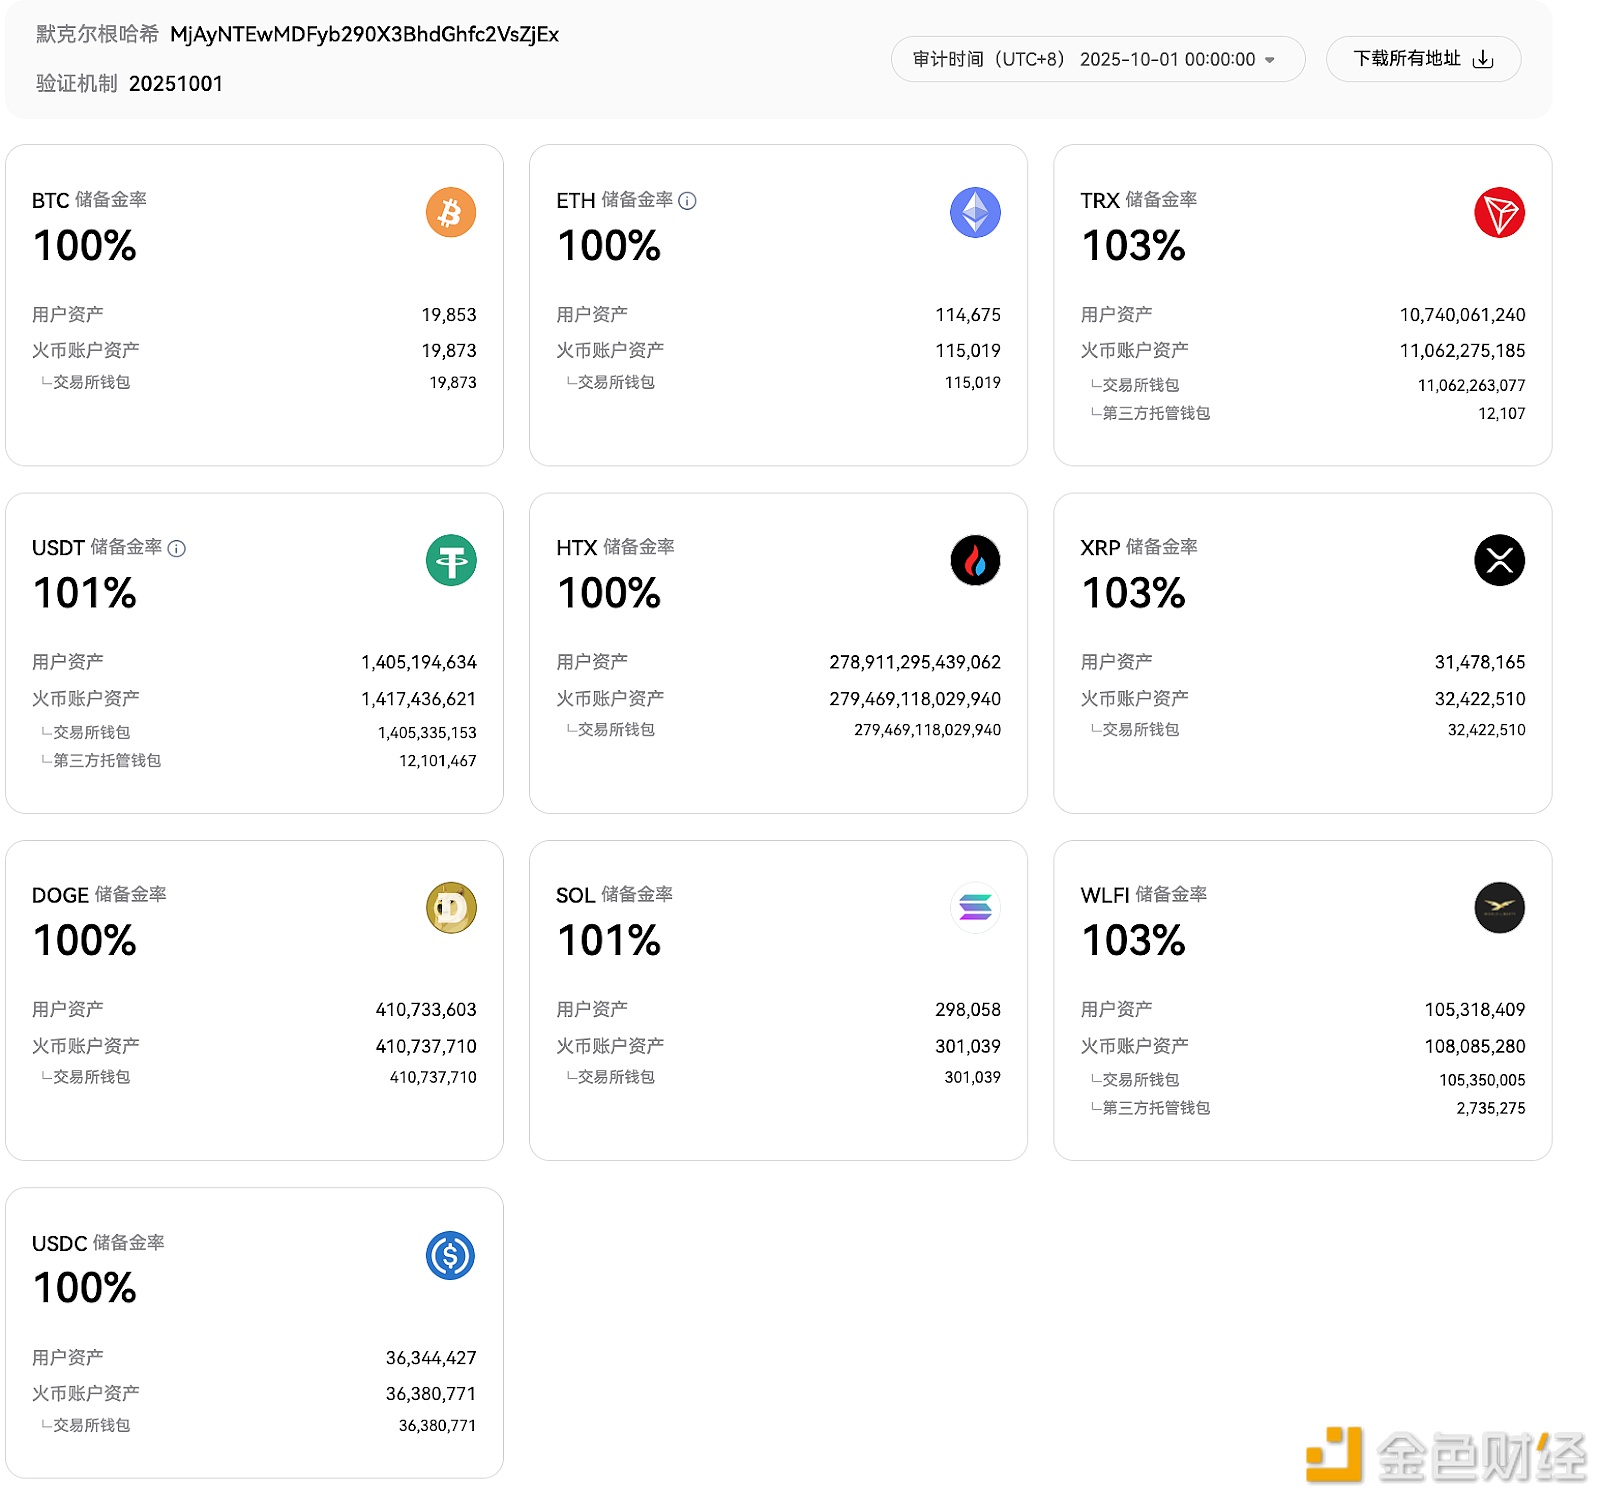Image resolution: width=1600 pixels, height=1496 pixels.
Task: Open the info tooltip next to ETH 储备金率
Action: 687,201
